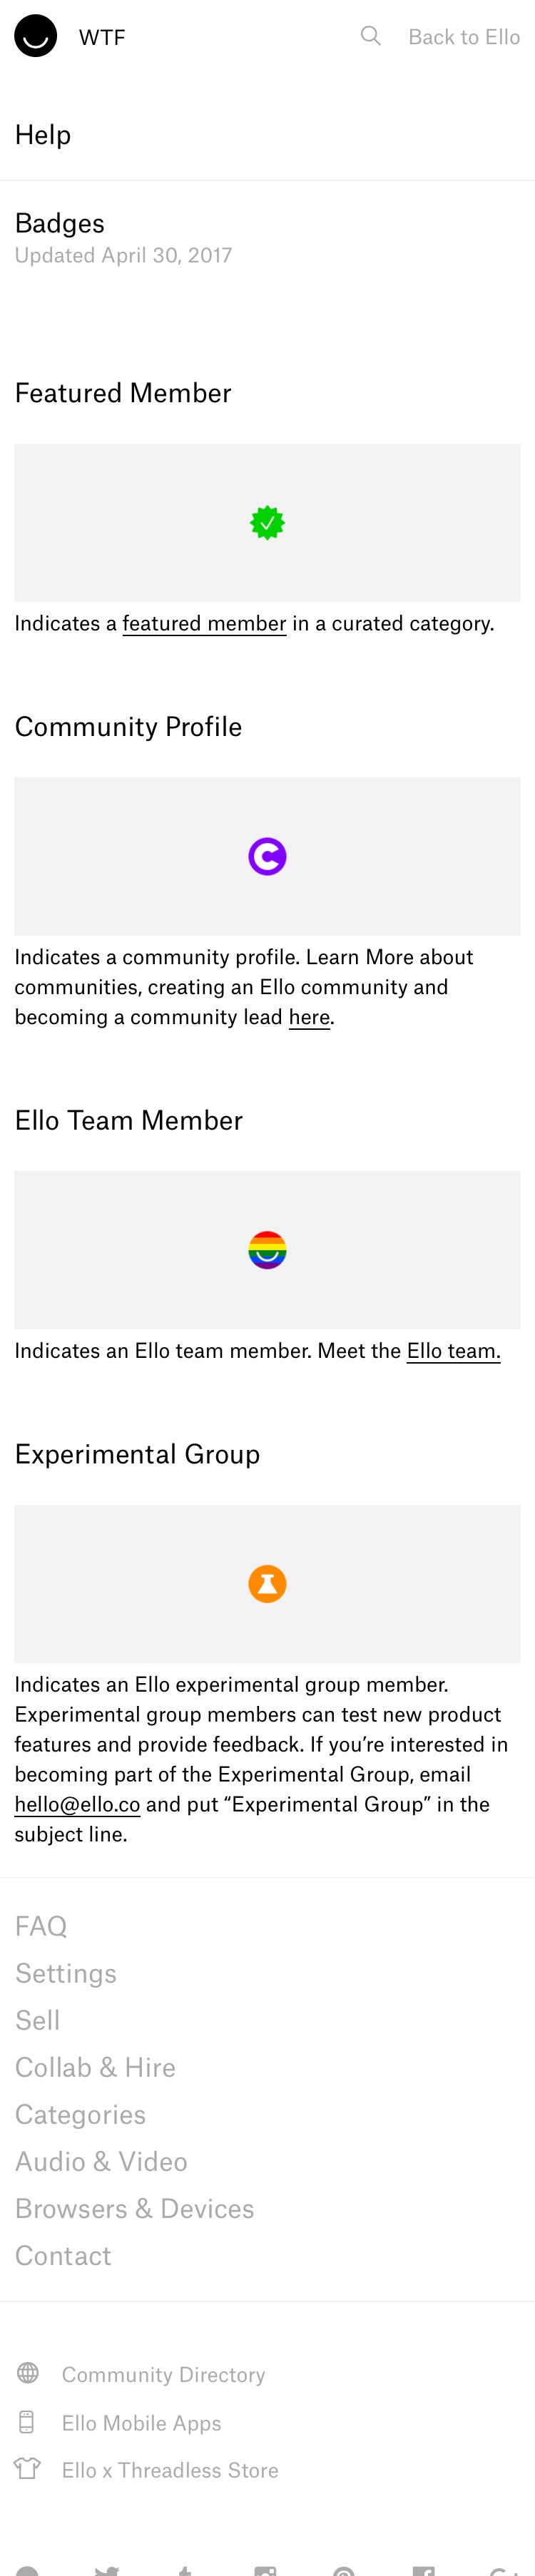Open the Settings help section
This screenshot has width=535, height=2576.
(x=66, y=1972)
